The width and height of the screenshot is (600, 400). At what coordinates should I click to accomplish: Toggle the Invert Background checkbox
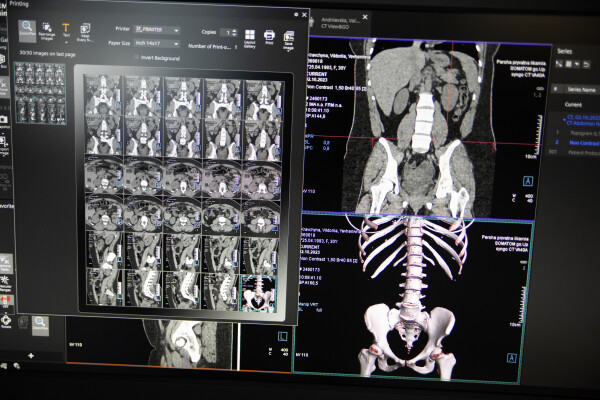pos(137,57)
